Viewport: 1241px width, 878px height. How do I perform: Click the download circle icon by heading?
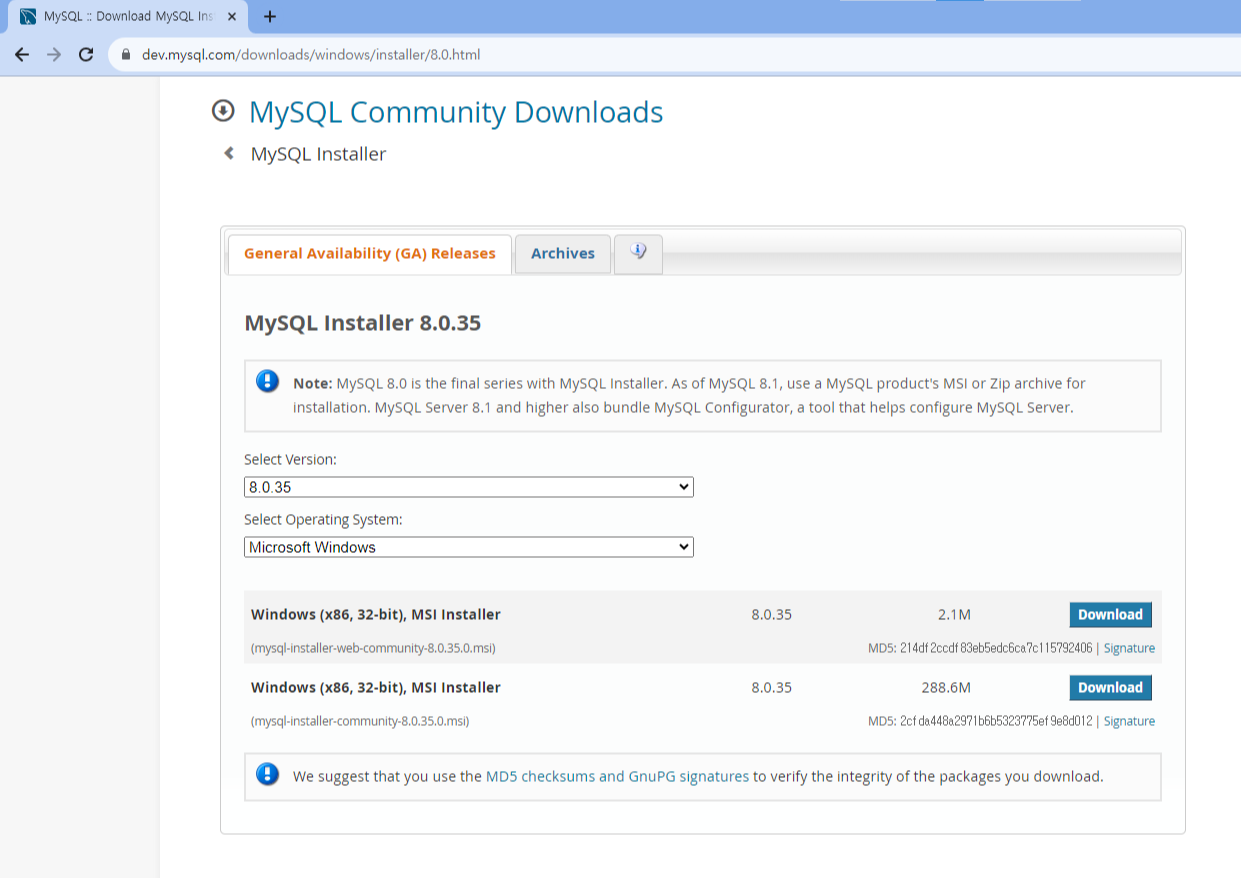[x=223, y=111]
